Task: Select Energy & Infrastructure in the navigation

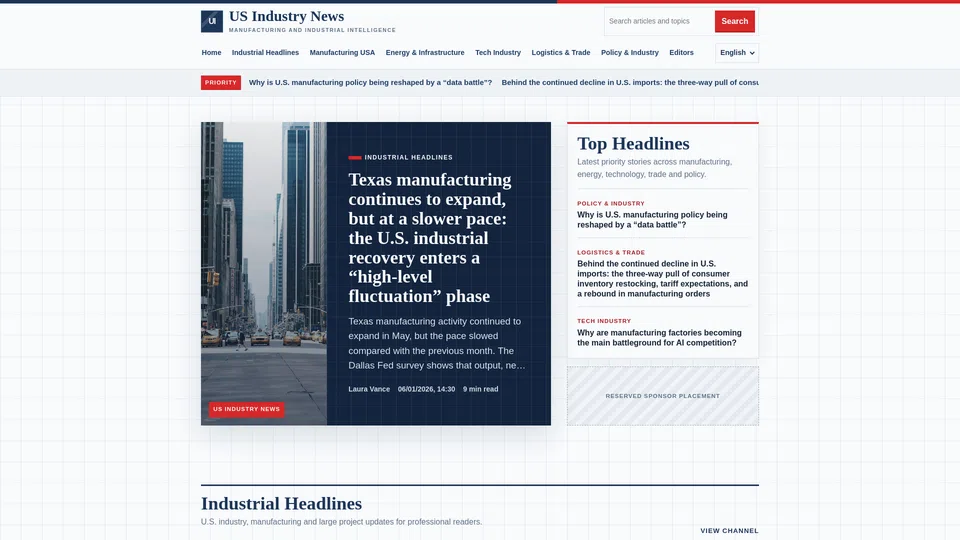Action: point(425,53)
